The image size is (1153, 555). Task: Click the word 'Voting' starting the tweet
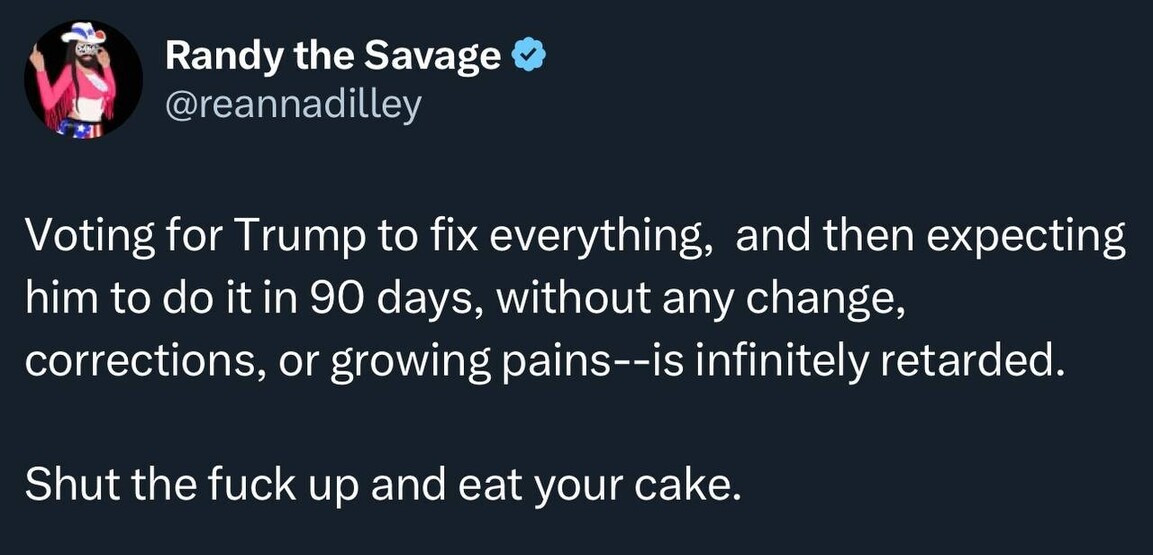coord(75,238)
